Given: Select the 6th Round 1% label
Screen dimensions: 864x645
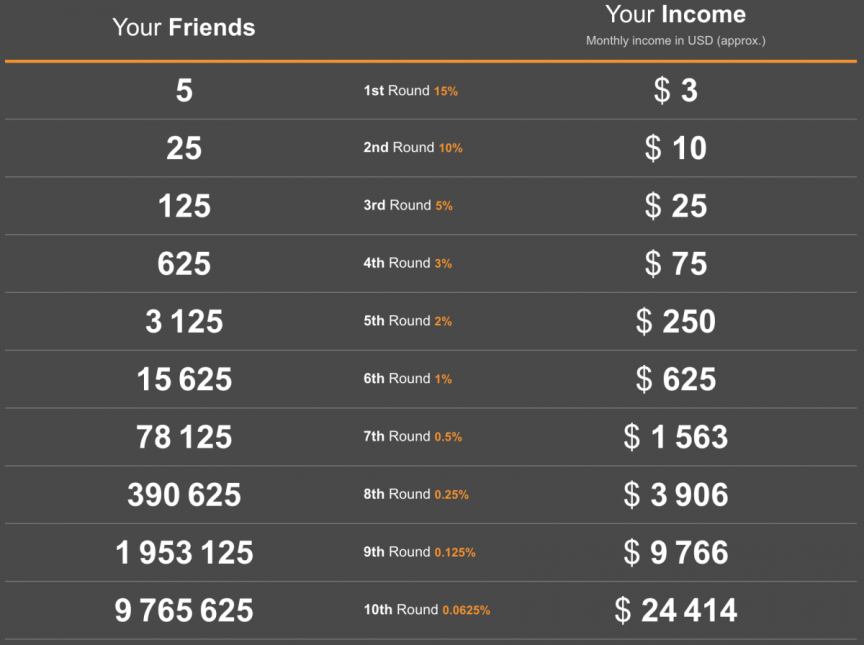Looking at the screenshot, I should point(408,379).
